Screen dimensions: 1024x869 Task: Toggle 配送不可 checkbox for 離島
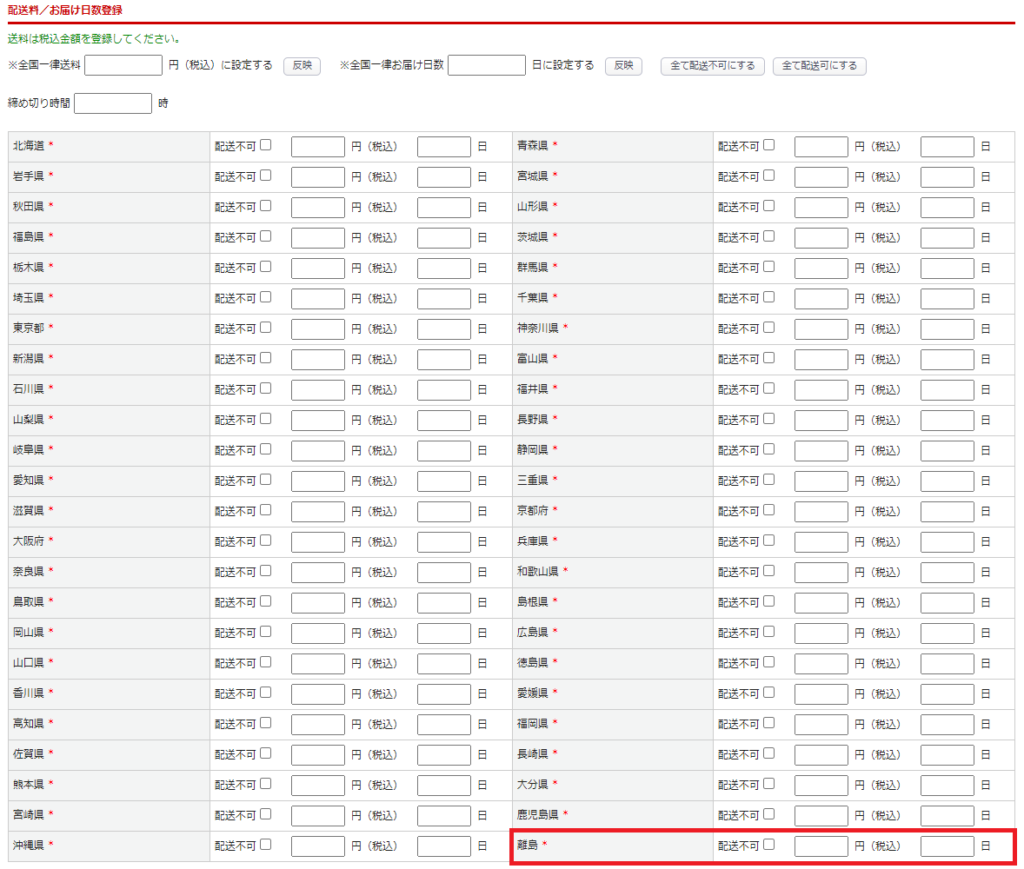click(x=769, y=844)
